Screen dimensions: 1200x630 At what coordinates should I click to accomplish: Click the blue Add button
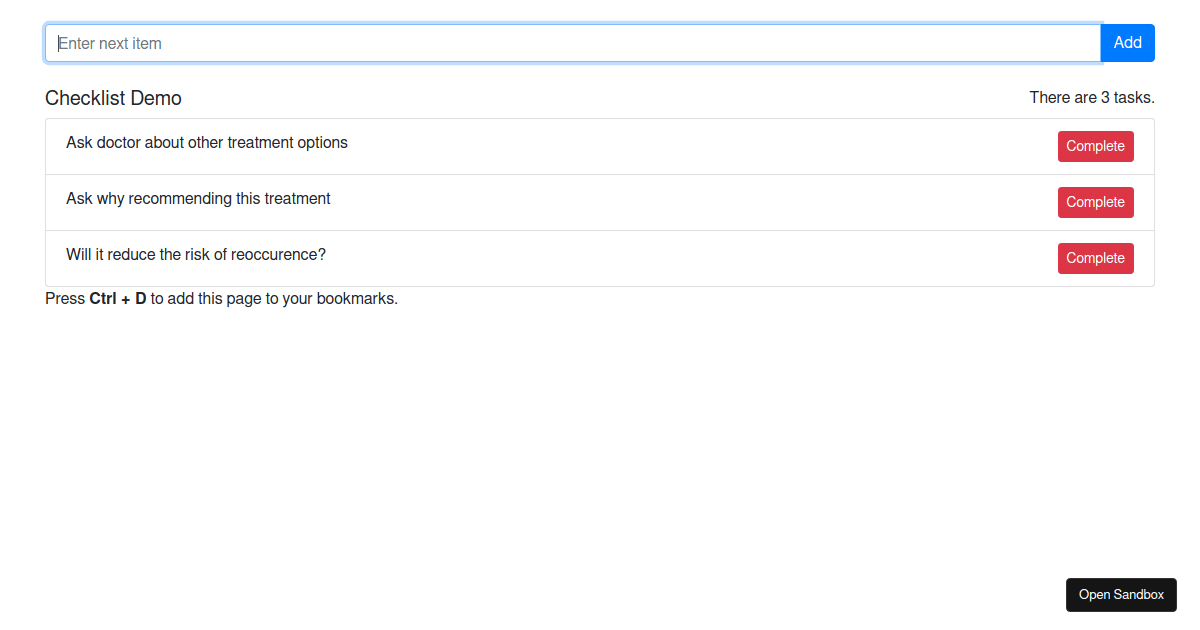click(x=1127, y=43)
